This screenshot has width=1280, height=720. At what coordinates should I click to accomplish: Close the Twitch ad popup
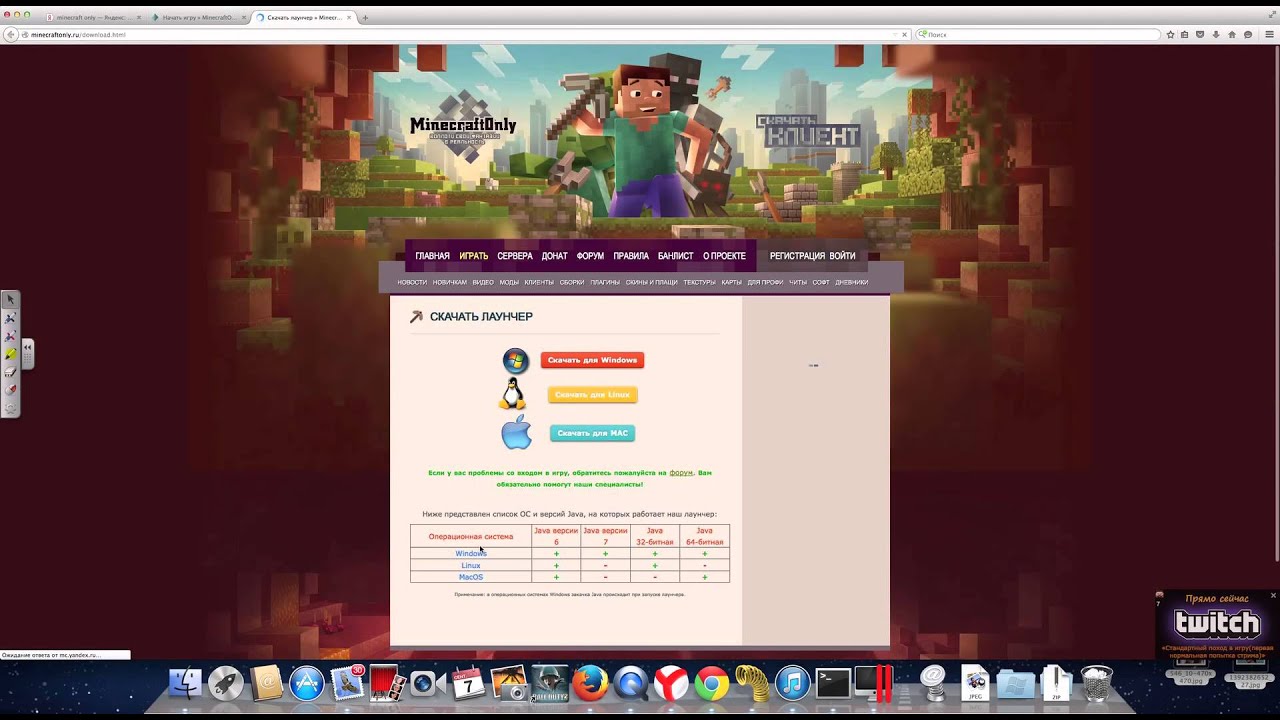coord(1273,595)
